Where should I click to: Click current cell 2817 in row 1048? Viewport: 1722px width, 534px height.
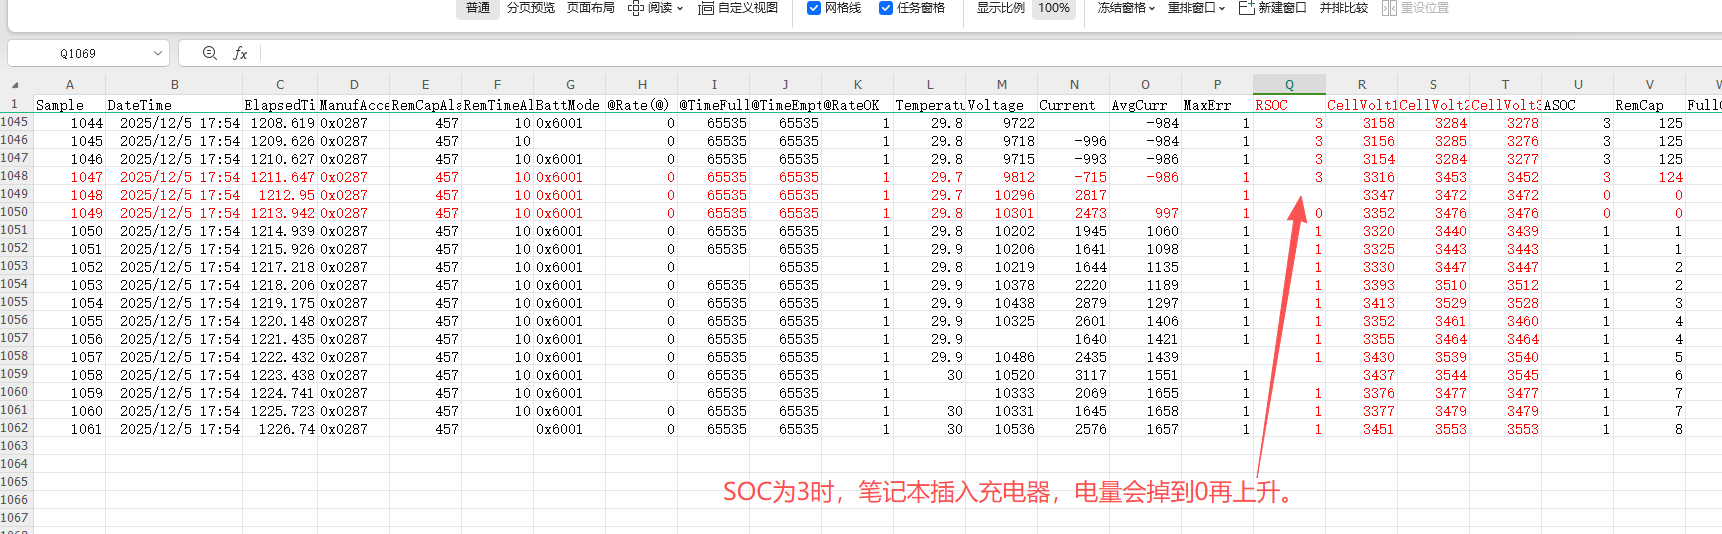point(1073,195)
